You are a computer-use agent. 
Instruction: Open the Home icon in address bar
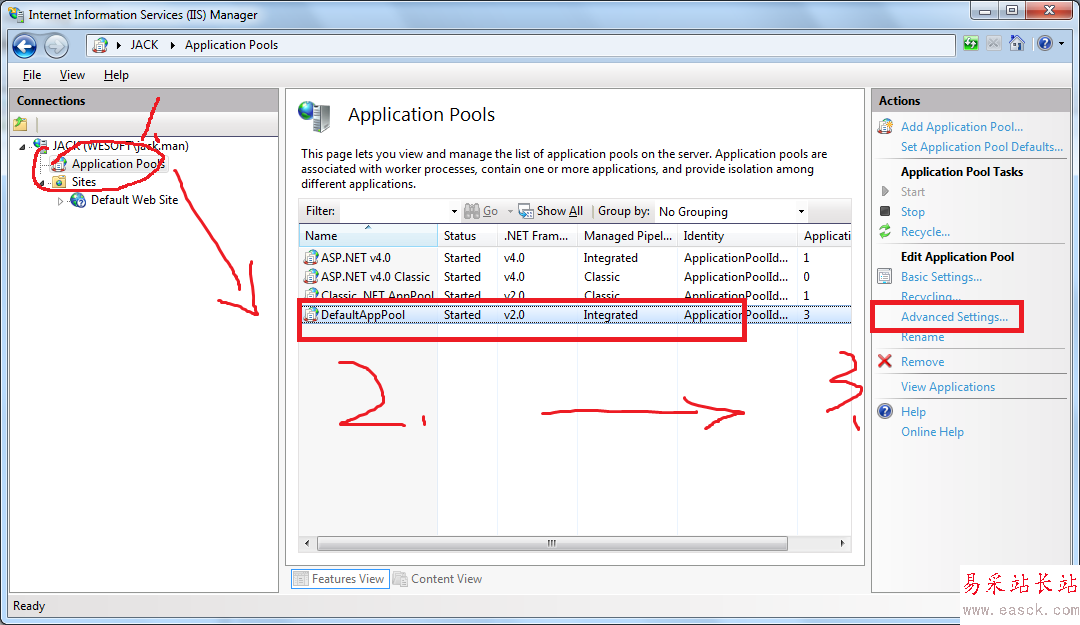[1017, 43]
